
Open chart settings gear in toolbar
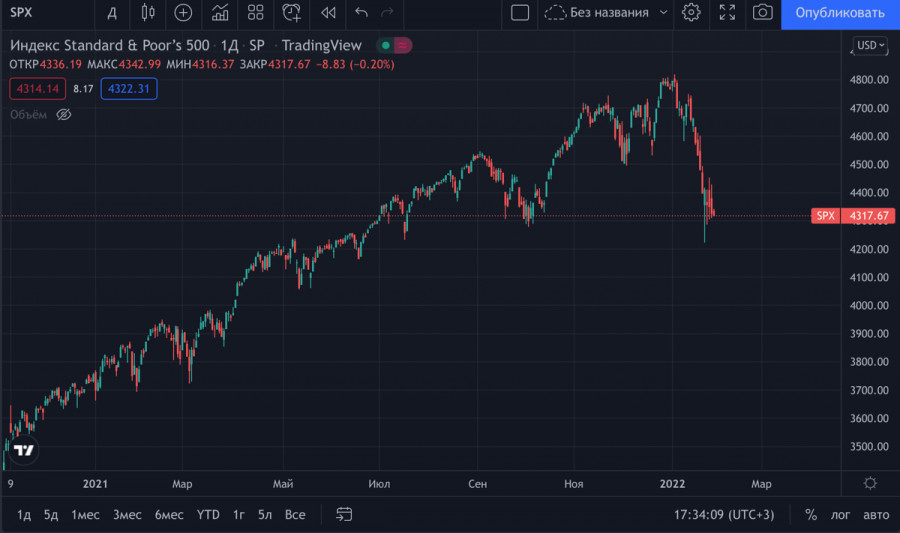pos(691,13)
